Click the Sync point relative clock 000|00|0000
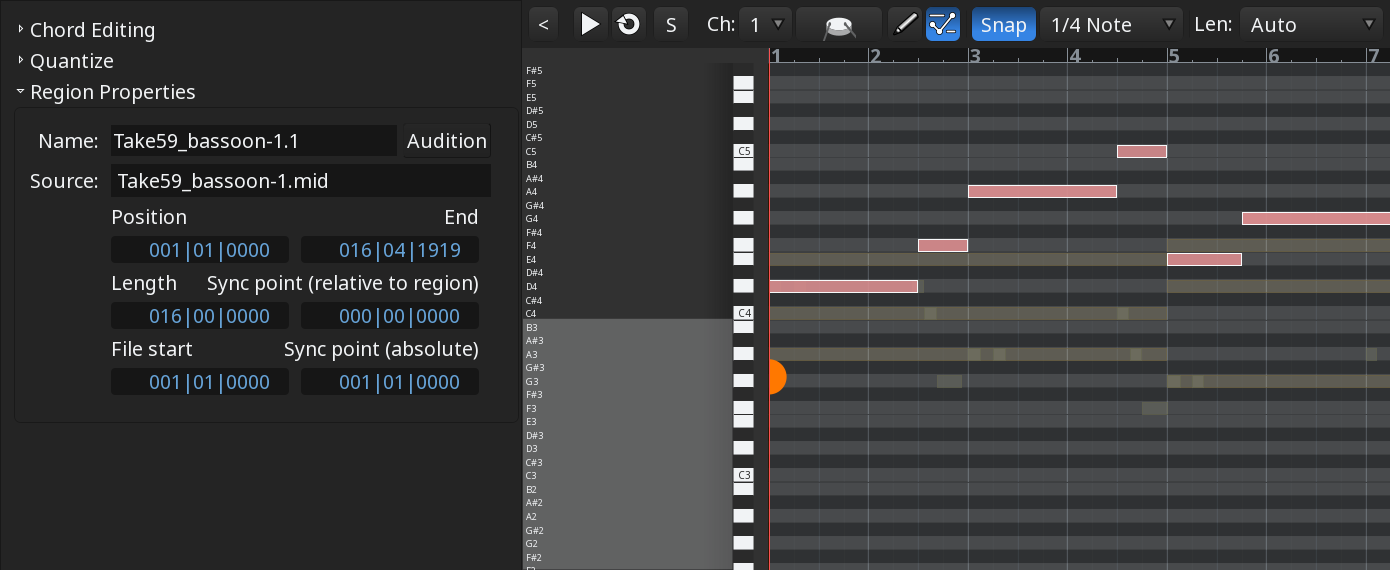This screenshot has height=570, width=1390. point(390,316)
